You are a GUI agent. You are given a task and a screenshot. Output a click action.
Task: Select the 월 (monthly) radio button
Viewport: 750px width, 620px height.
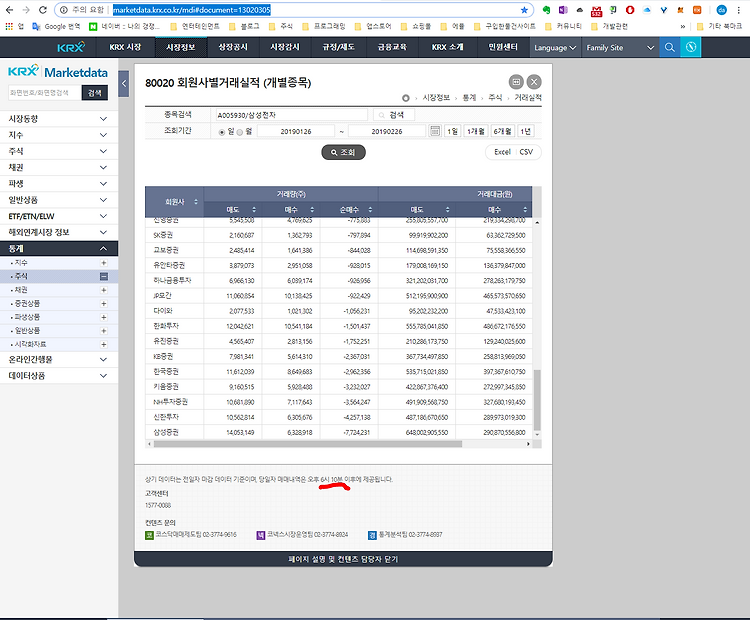pos(240,132)
